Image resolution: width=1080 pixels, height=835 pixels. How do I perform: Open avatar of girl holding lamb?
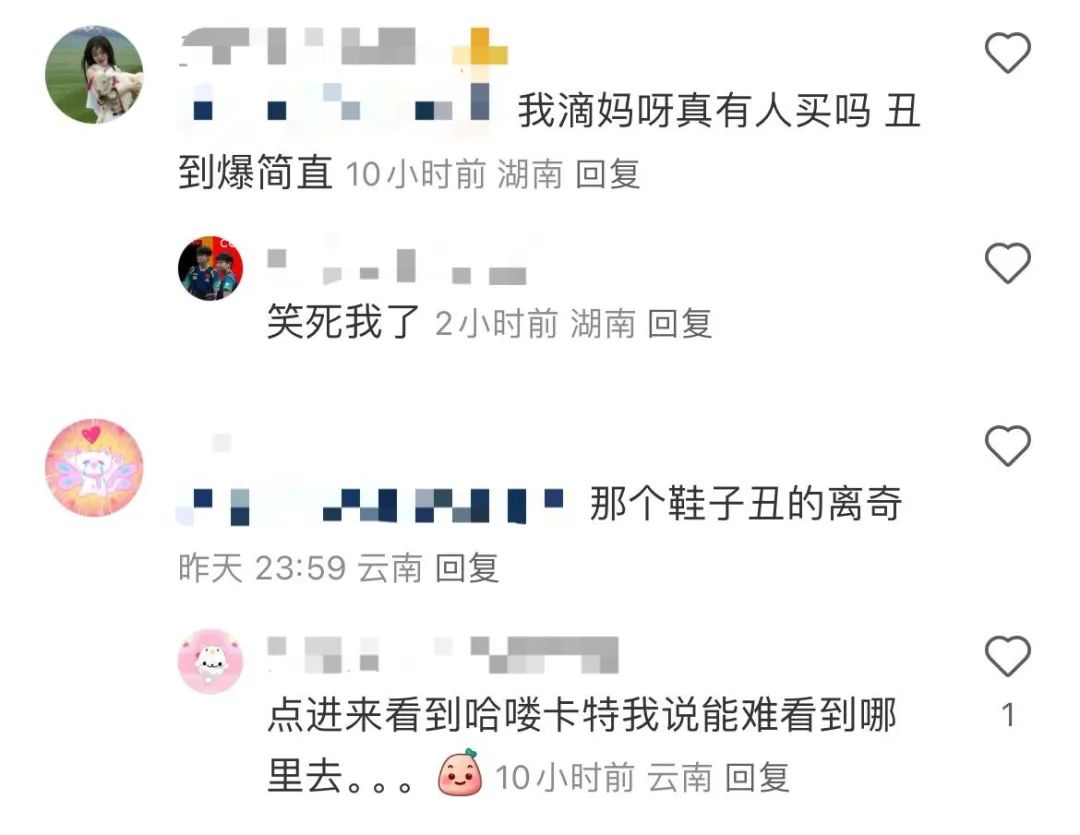[94, 75]
